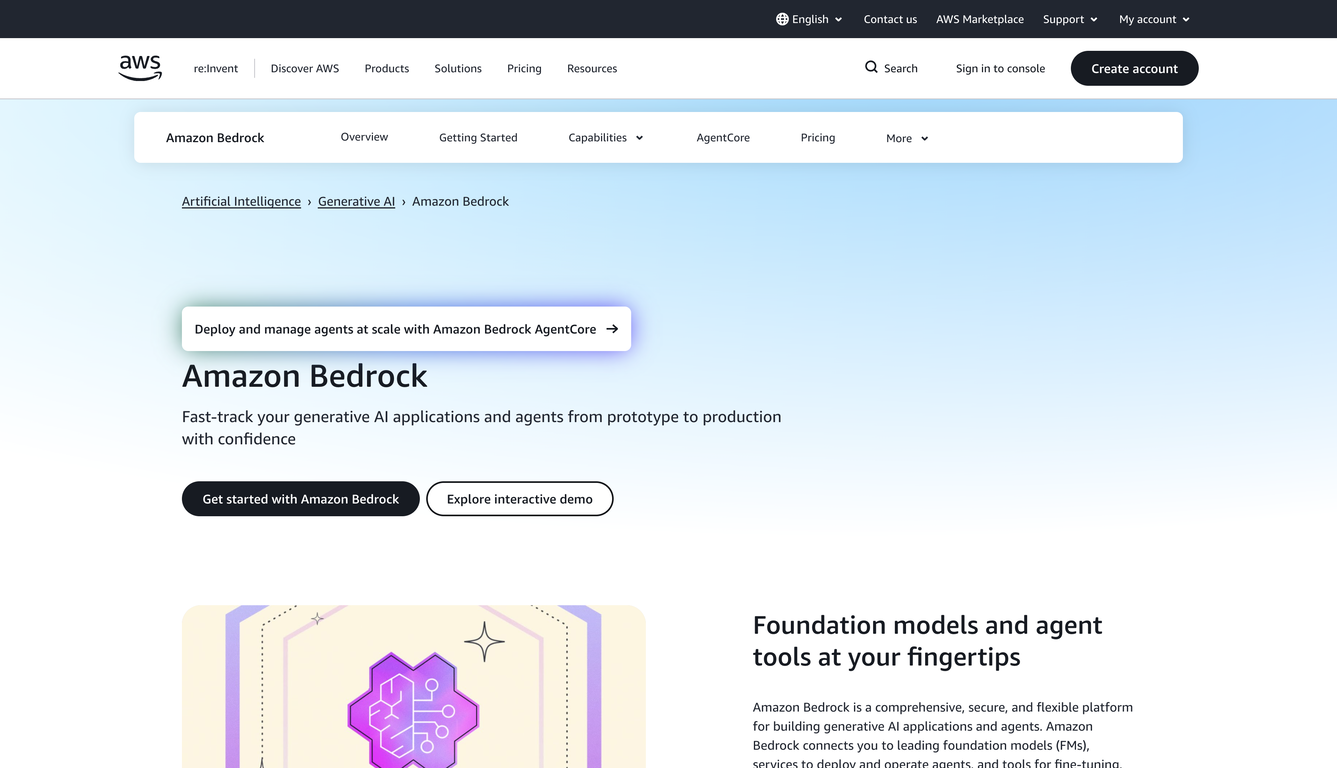
Task: Click the Products menu item
Action: pos(386,68)
